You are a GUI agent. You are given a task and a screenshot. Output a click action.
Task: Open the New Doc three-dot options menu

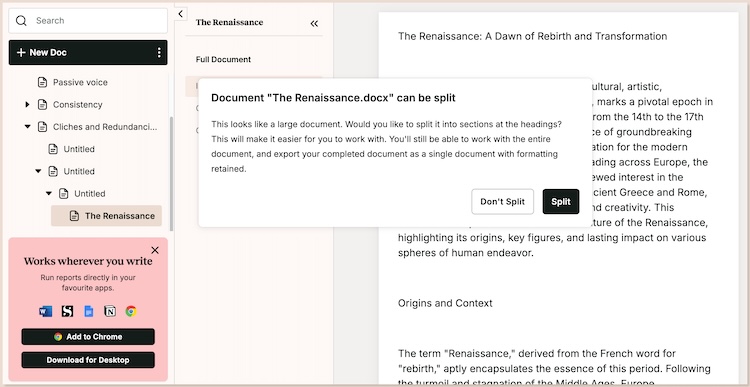coord(159,53)
